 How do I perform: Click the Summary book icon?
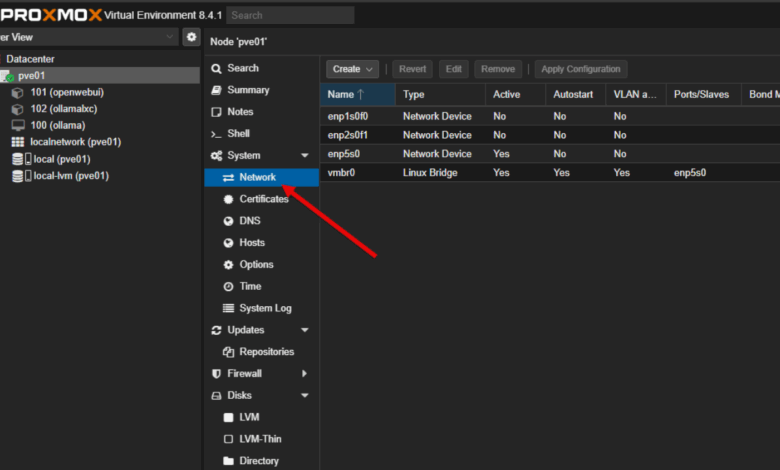coord(216,90)
